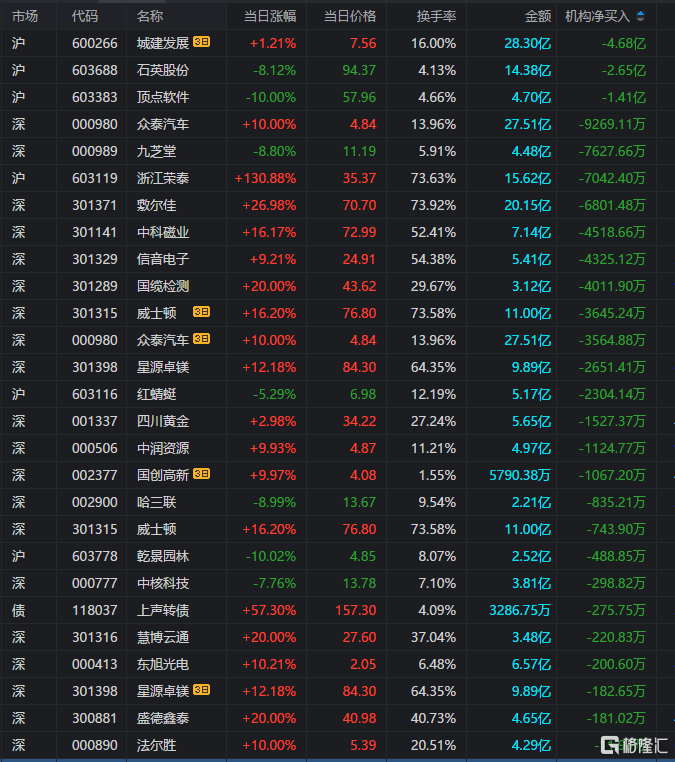Click the 机构净买入 header label
This screenshot has height=762, width=675.
click(598, 17)
